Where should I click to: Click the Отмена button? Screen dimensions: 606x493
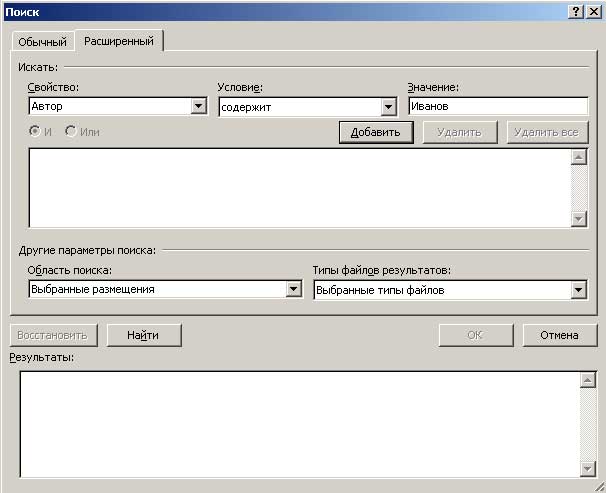[559, 335]
